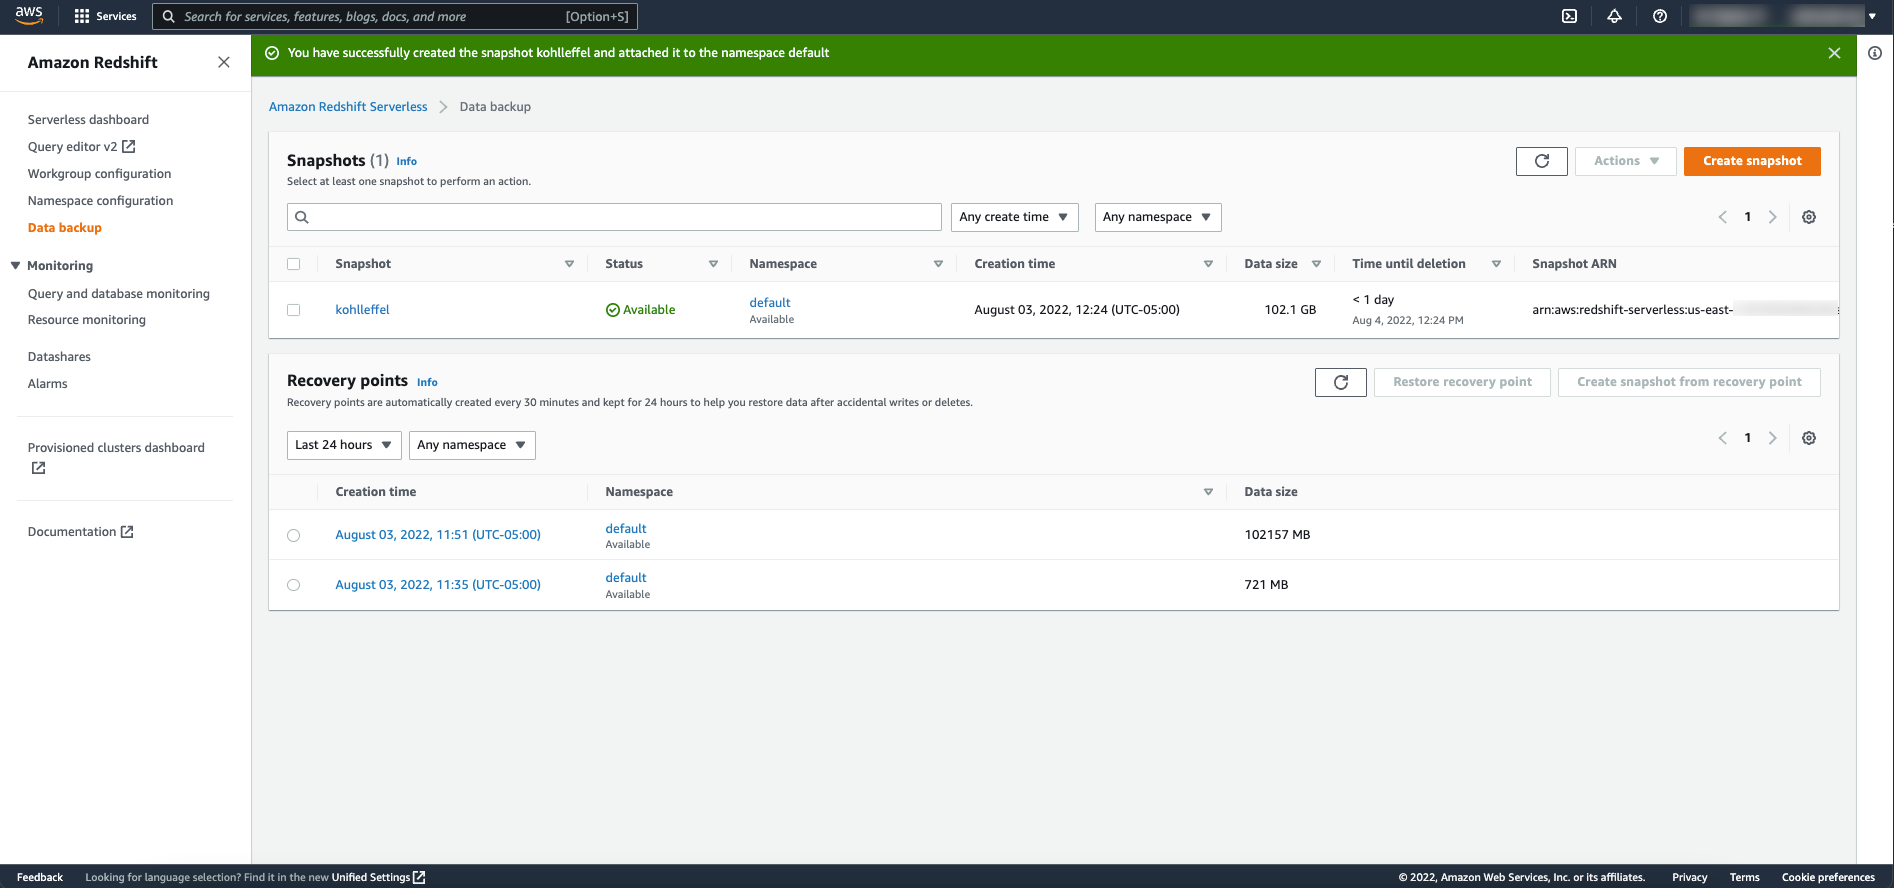Image resolution: width=1894 pixels, height=888 pixels.
Task: Open the notifications bell
Action: pyautogui.click(x=1614, y=16)
